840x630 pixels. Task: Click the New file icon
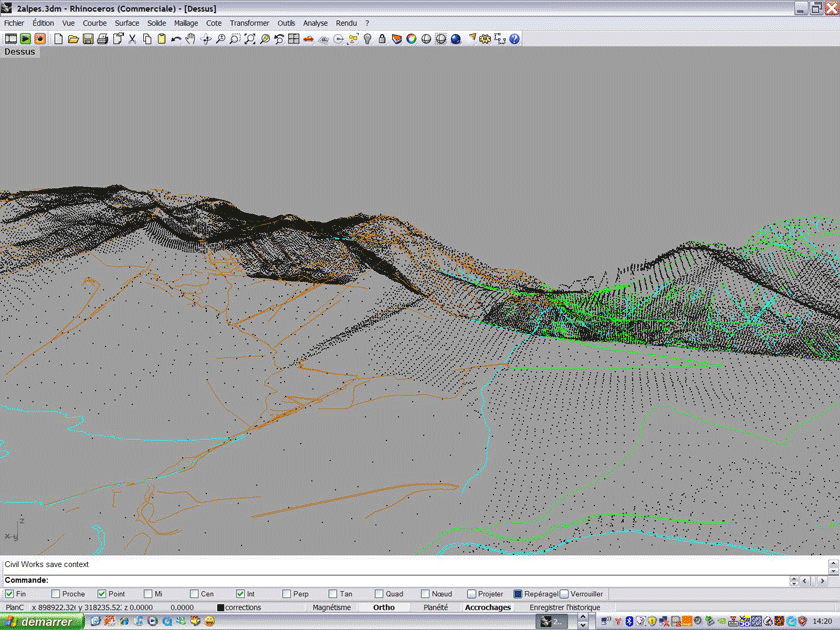pos(59,39)
